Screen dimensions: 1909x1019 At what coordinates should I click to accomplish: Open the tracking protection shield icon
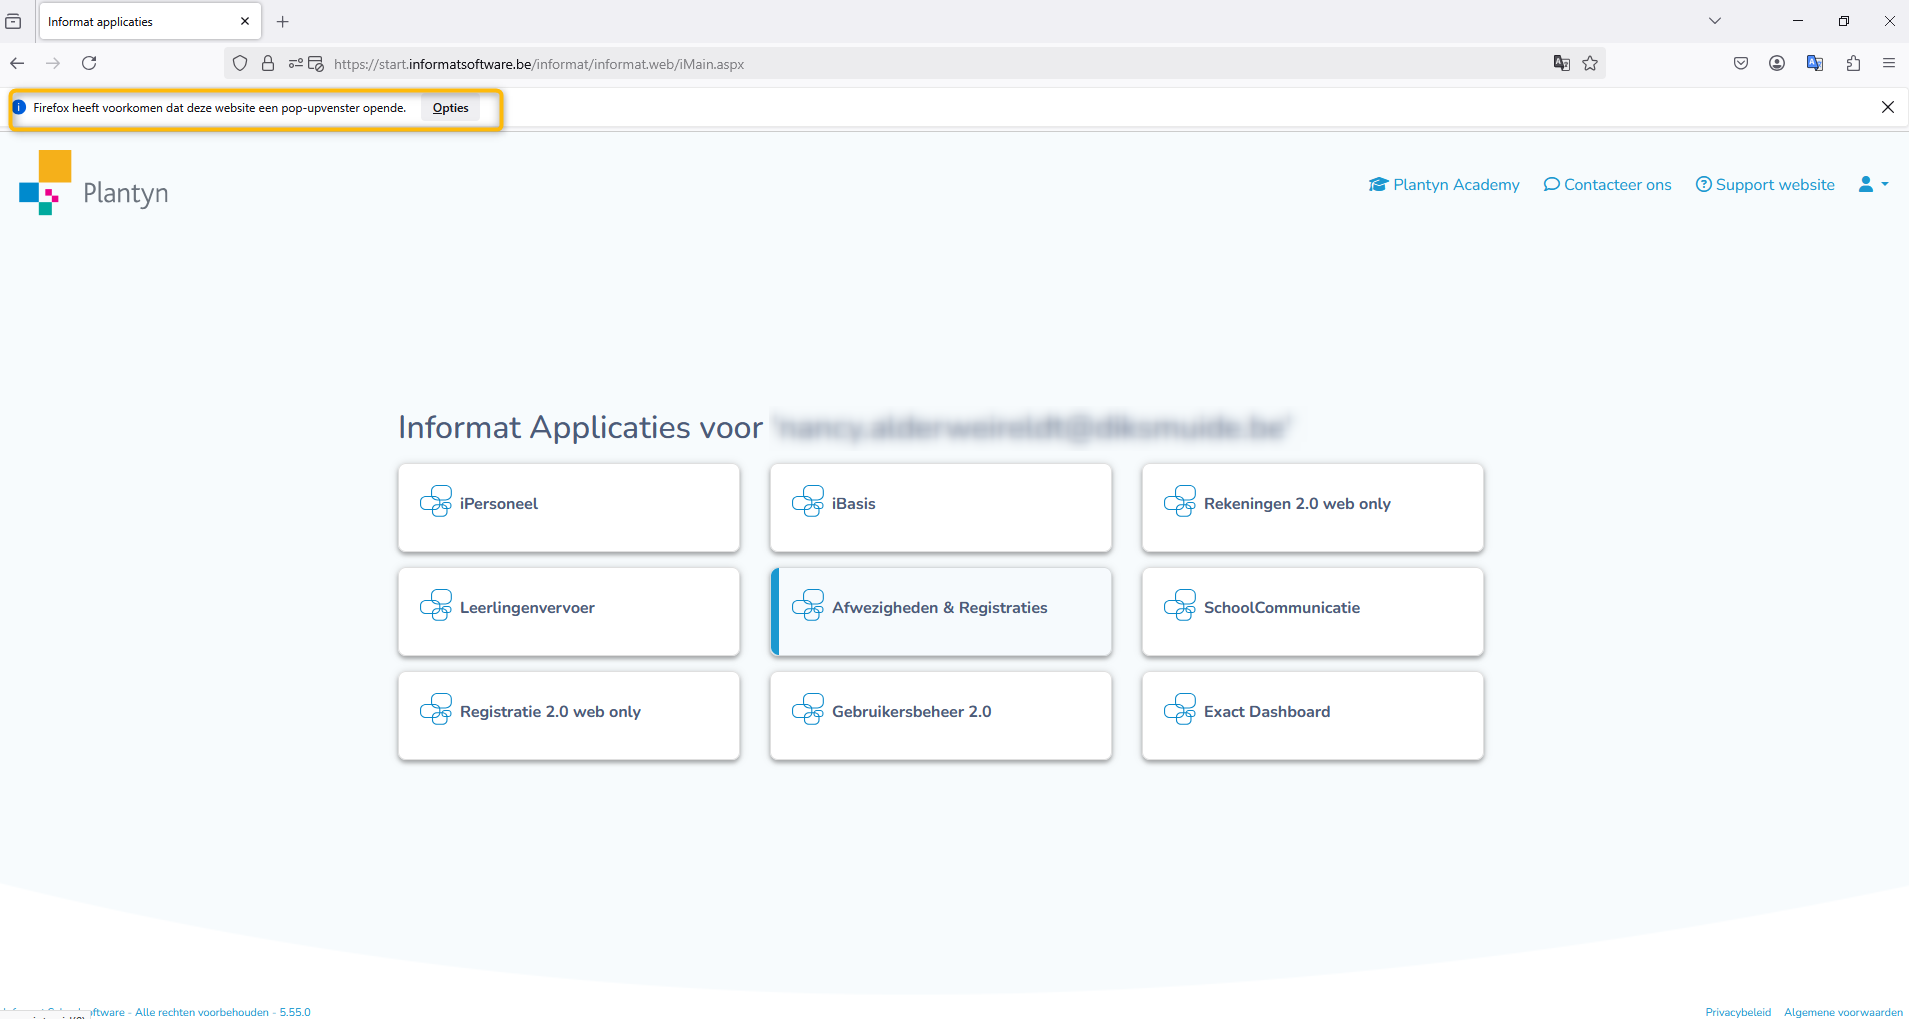tap(240, 63)
